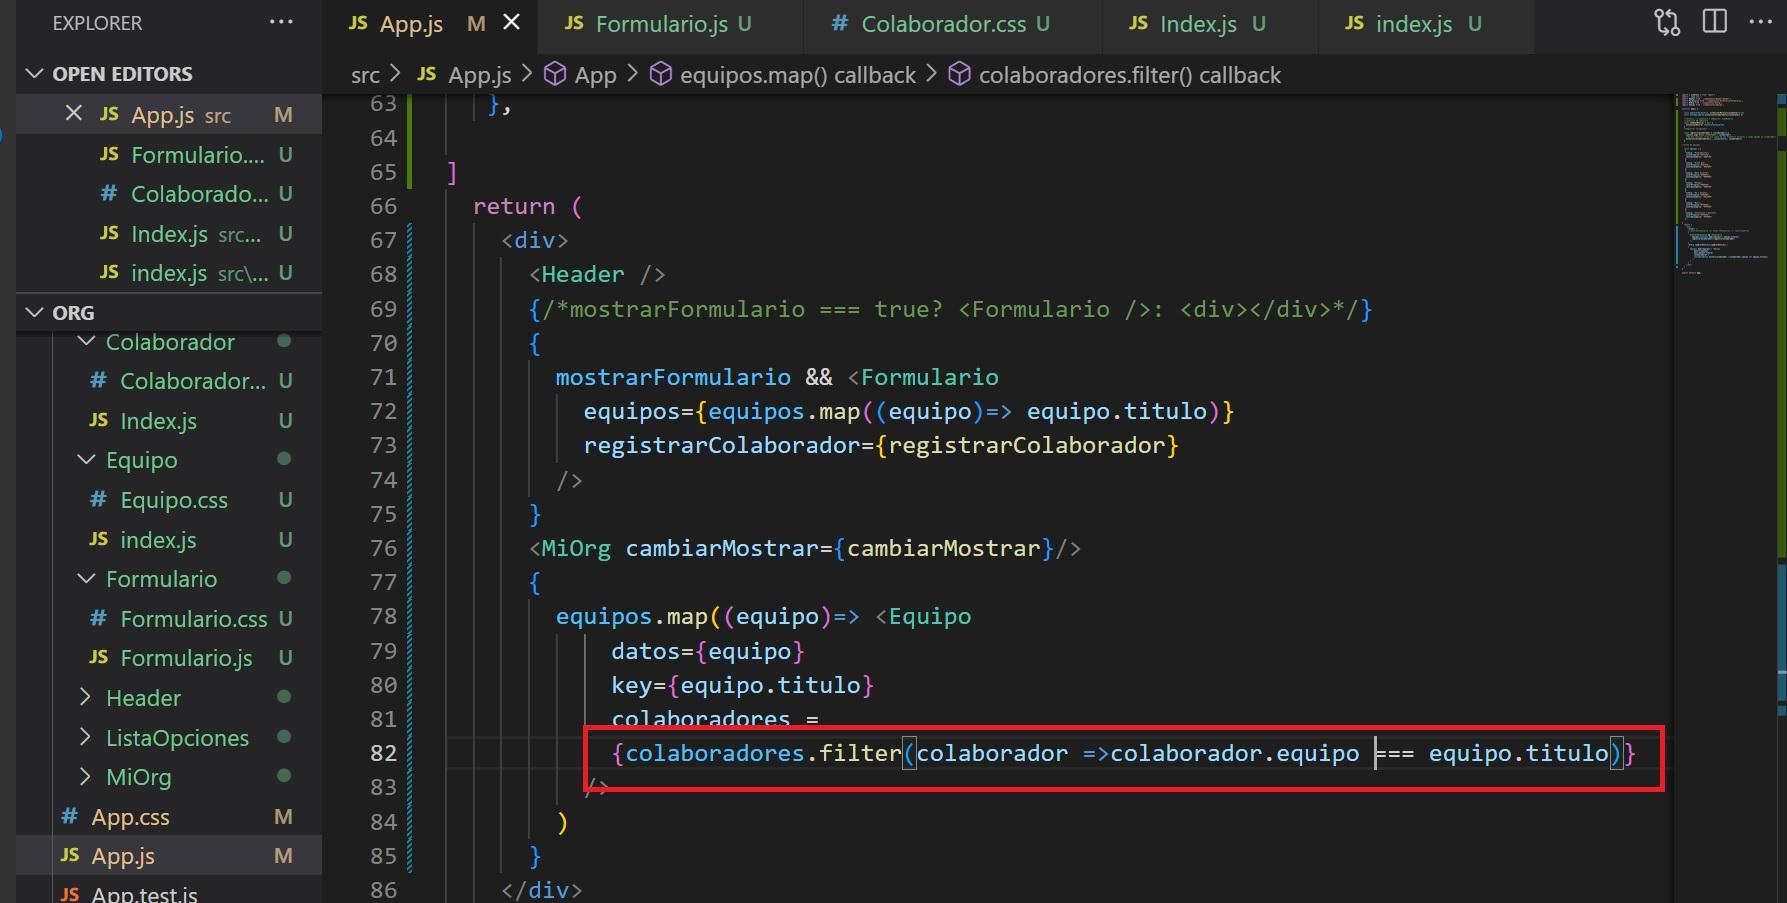Open editor more actions menu
The width and height of the screenshot is (1787, 903).
click(1761, 22)
